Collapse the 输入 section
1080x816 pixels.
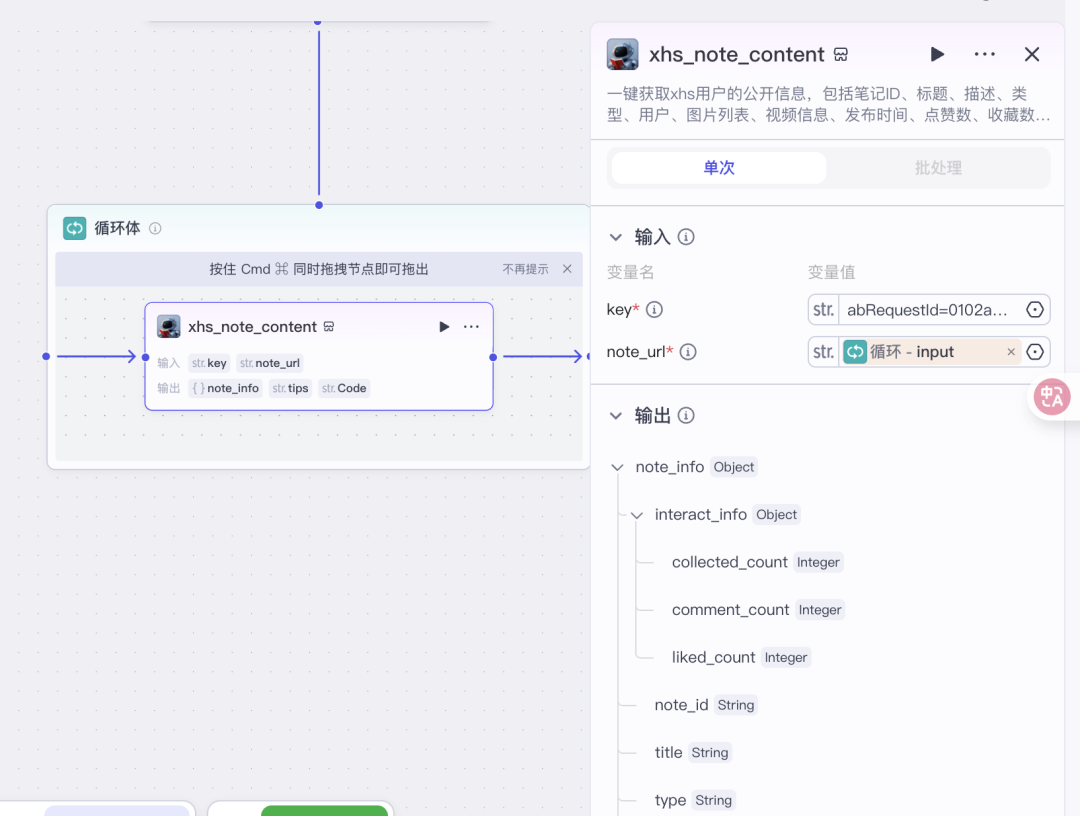pos(616,238)
